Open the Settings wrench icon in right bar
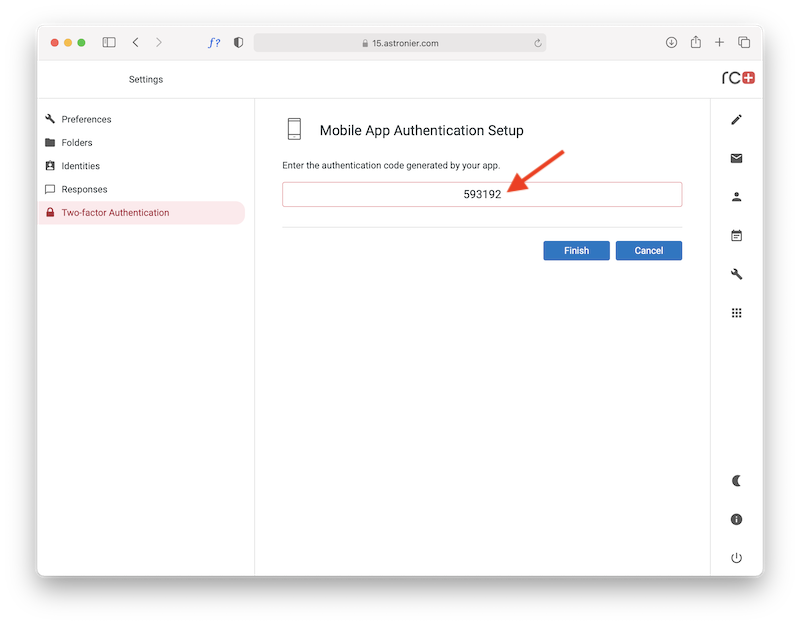 pyautogui.click(x=736, y=274)
